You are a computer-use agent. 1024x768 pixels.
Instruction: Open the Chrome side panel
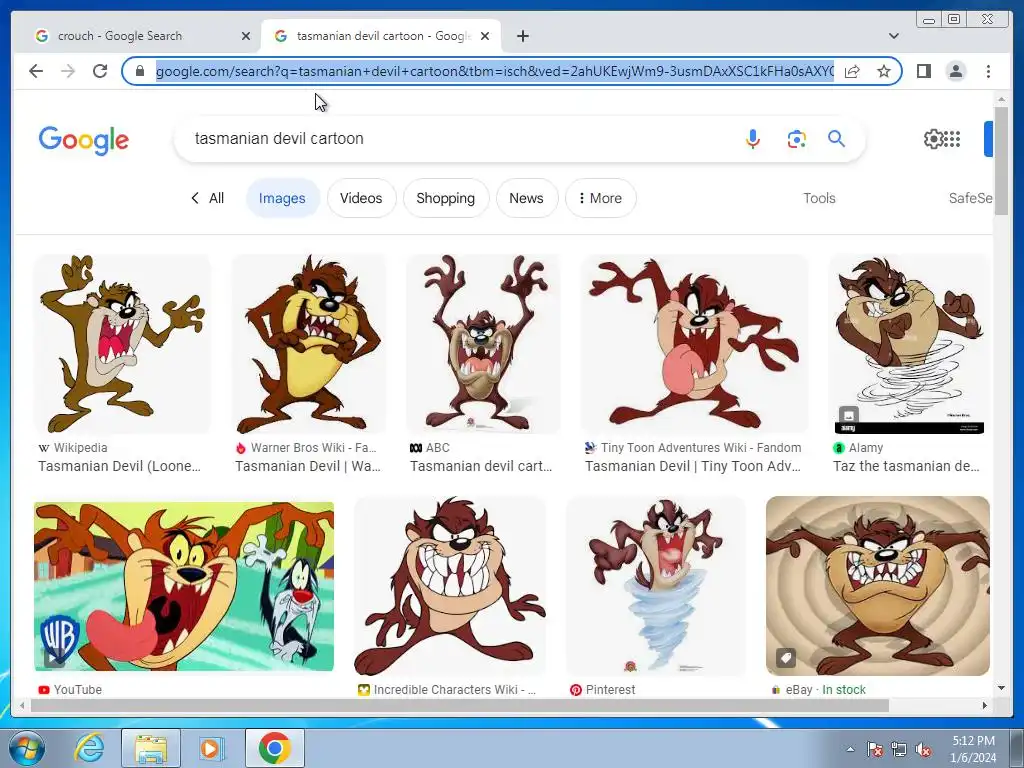click(923, 71)
